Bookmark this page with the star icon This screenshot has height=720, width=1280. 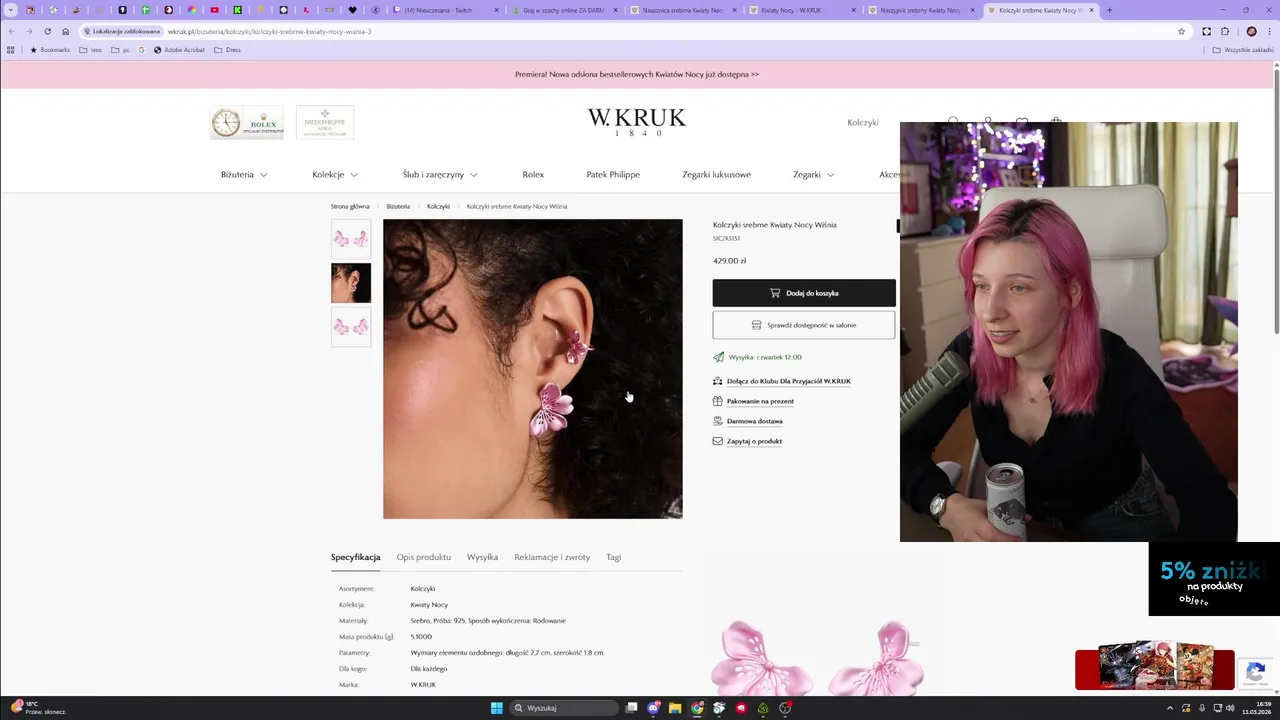1181,31
